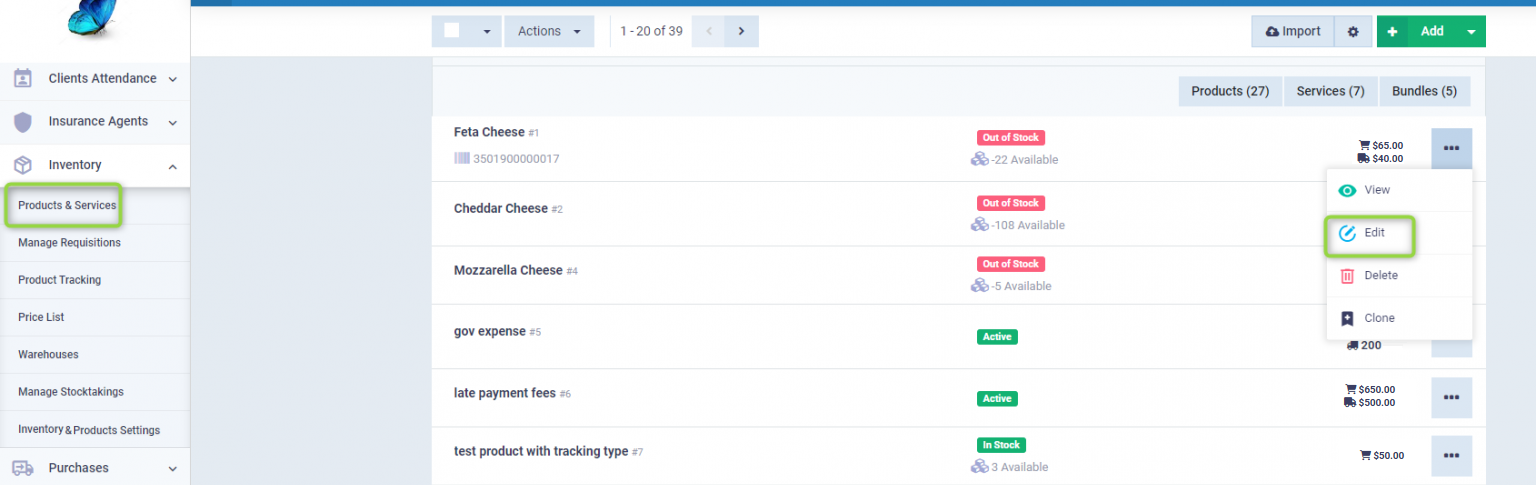This screenshot has width=1536, height=485.
Task: Click the Purchases truck icon in sidebar
Action: tap(22, 468)
